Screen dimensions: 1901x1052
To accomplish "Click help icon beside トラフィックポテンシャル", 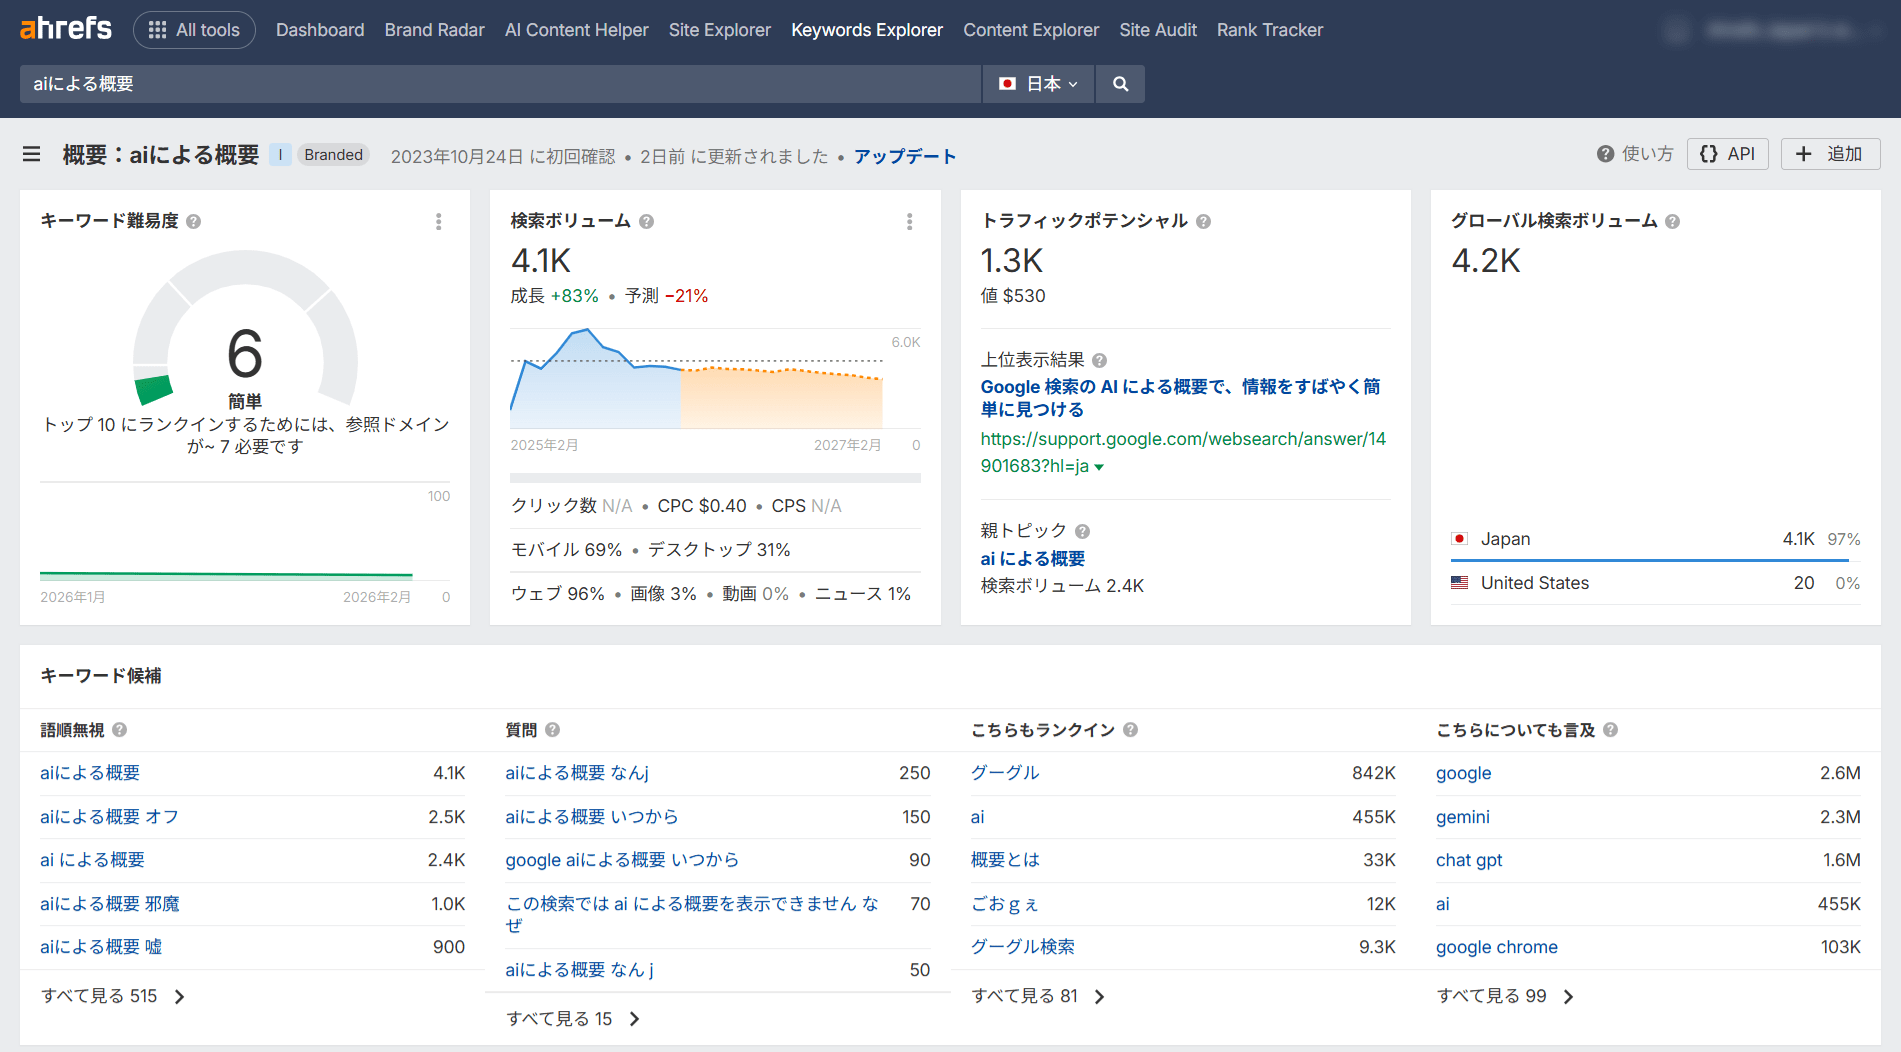I will pyautogui.click(x=1203, y=222).
